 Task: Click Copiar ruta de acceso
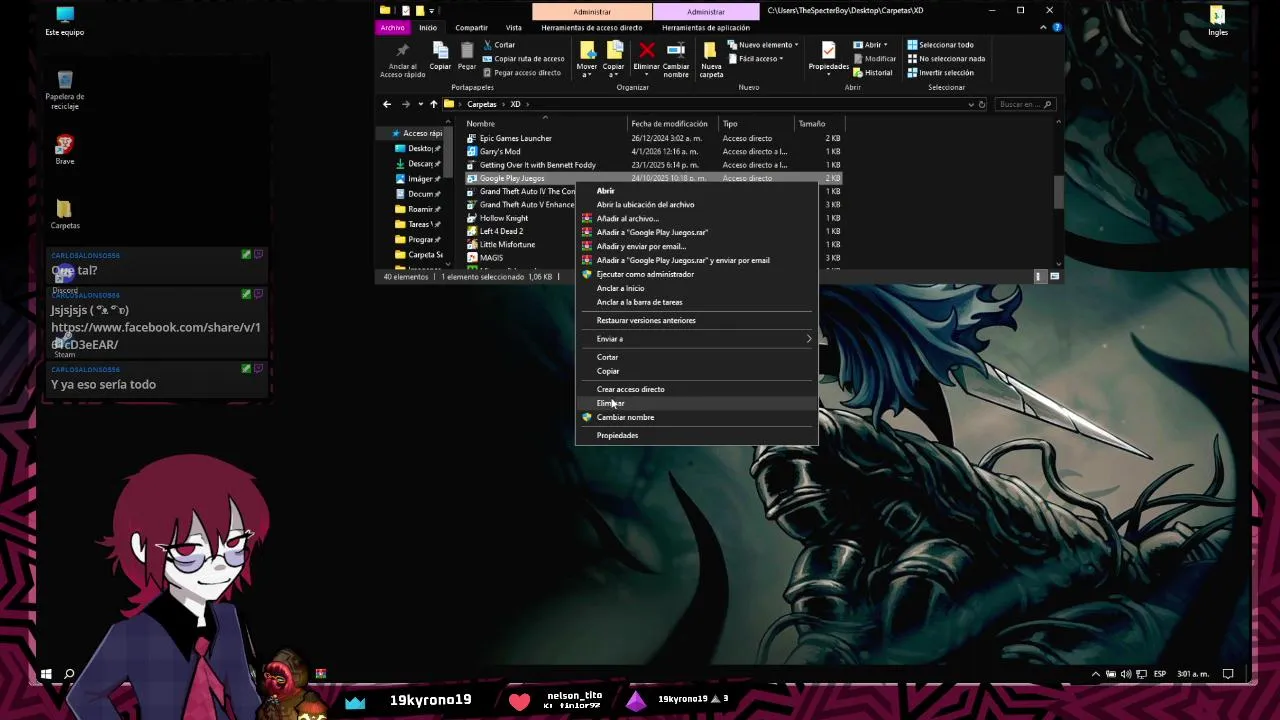523,59
